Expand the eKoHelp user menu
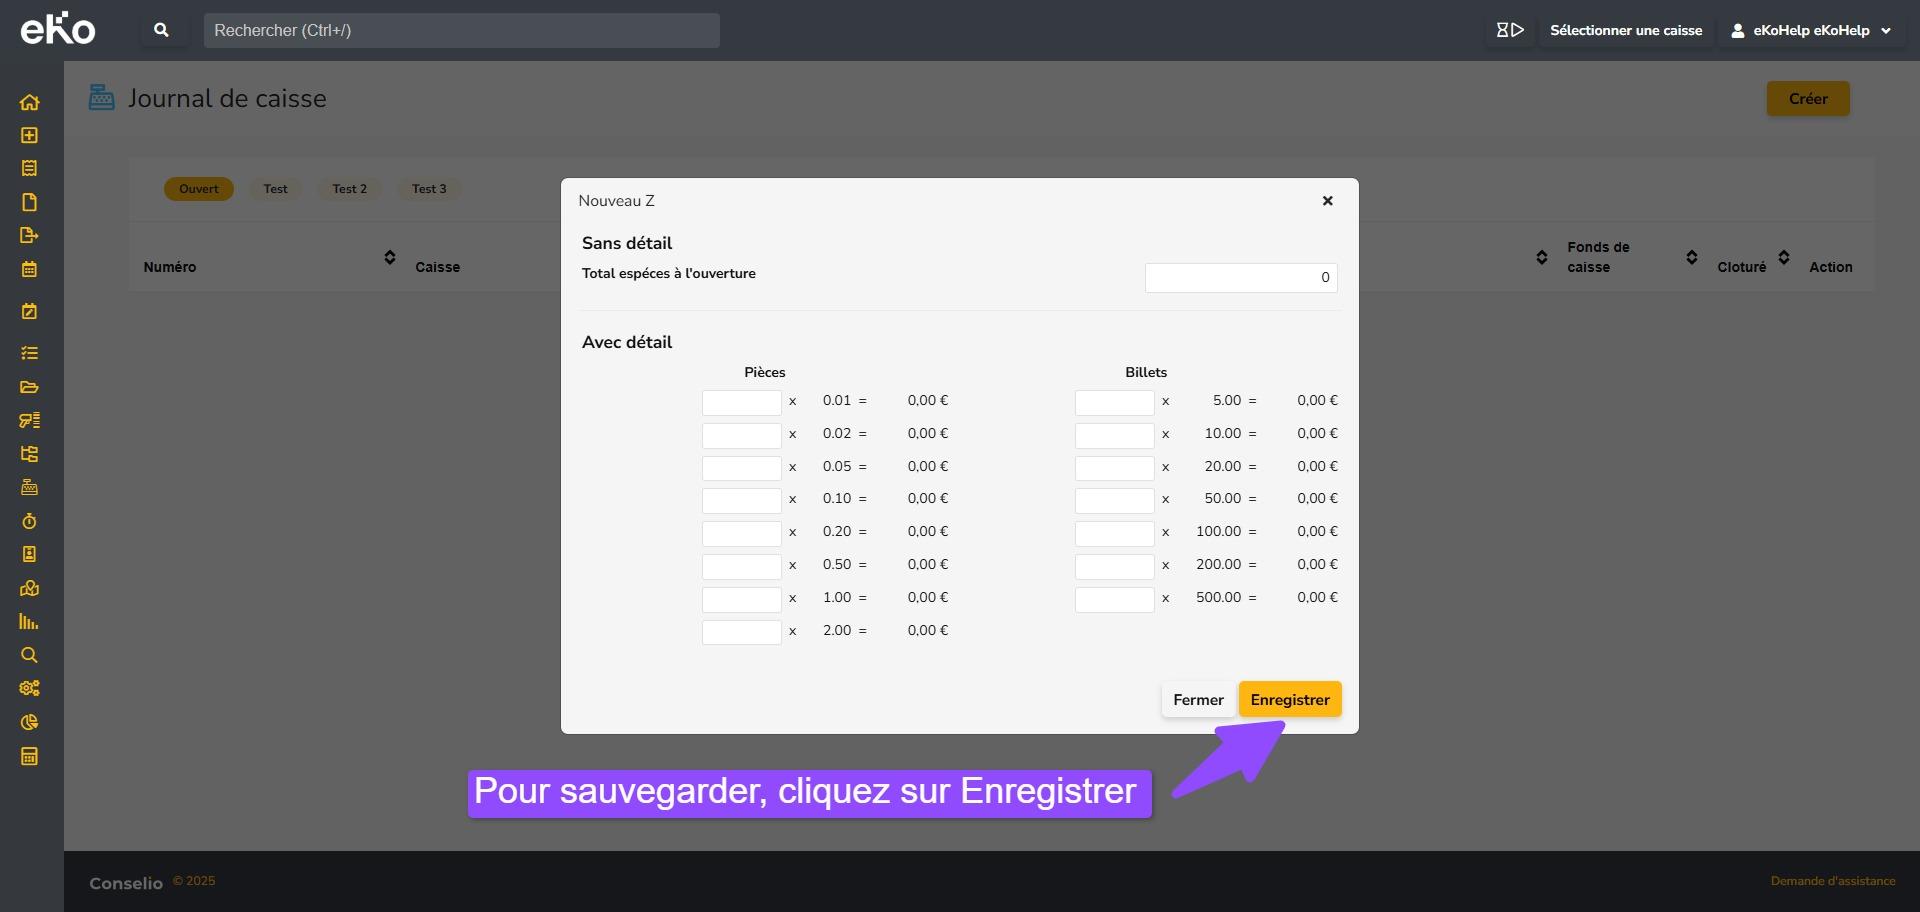The image size is (1920, 912). pyautogui.click(x=1814, y=30)
